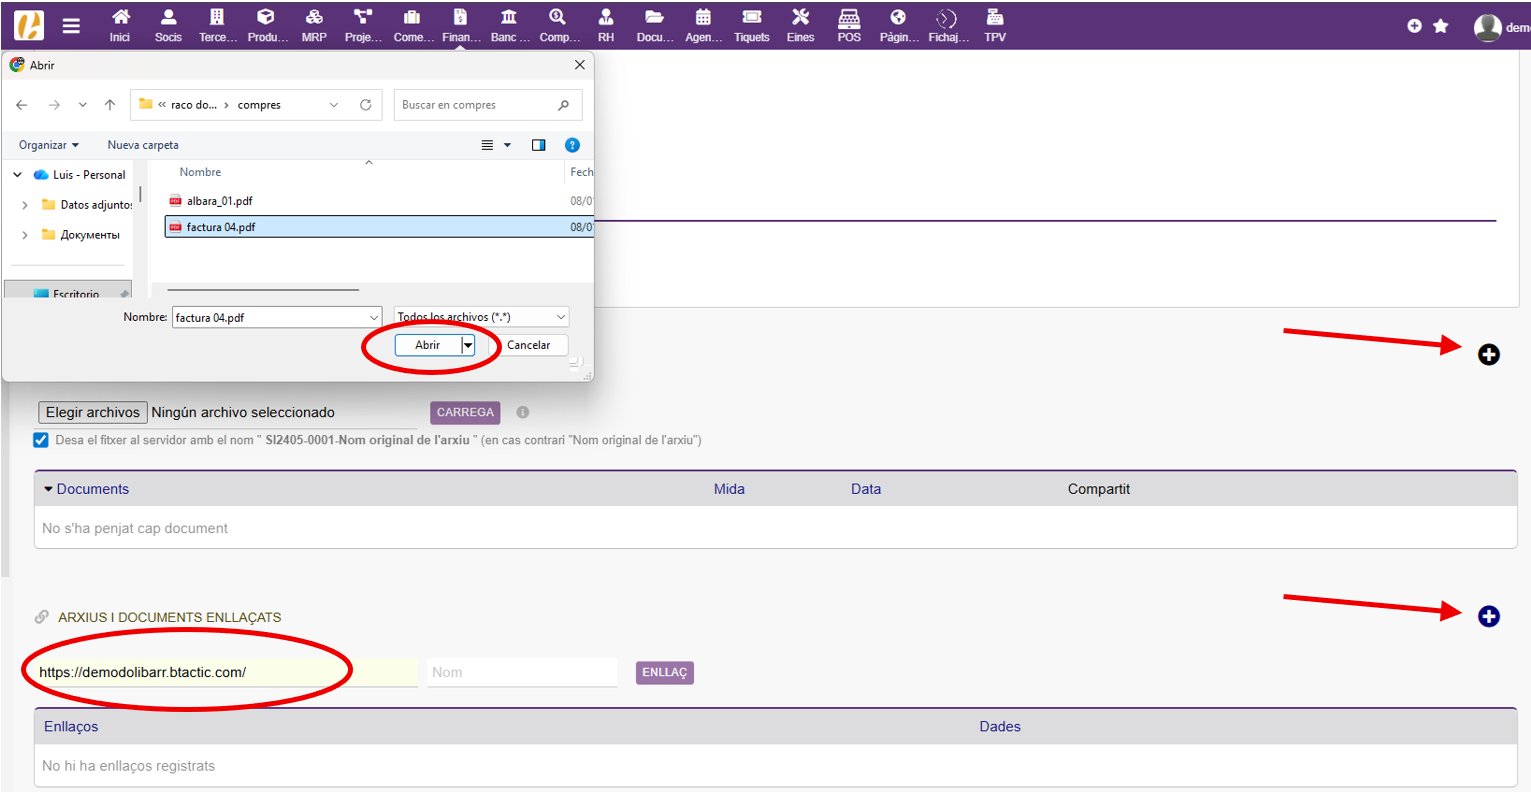Click the bookmark star icon in top bar
This screenshot has height=792, width=1531.
pos(1441,26)
